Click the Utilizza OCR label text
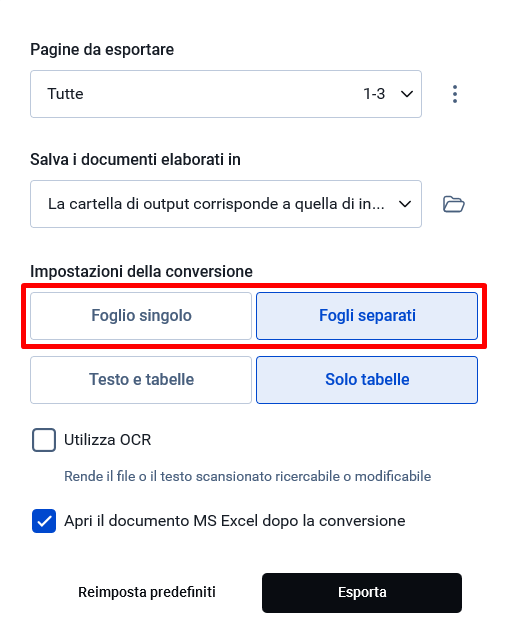 coord(107,440)
